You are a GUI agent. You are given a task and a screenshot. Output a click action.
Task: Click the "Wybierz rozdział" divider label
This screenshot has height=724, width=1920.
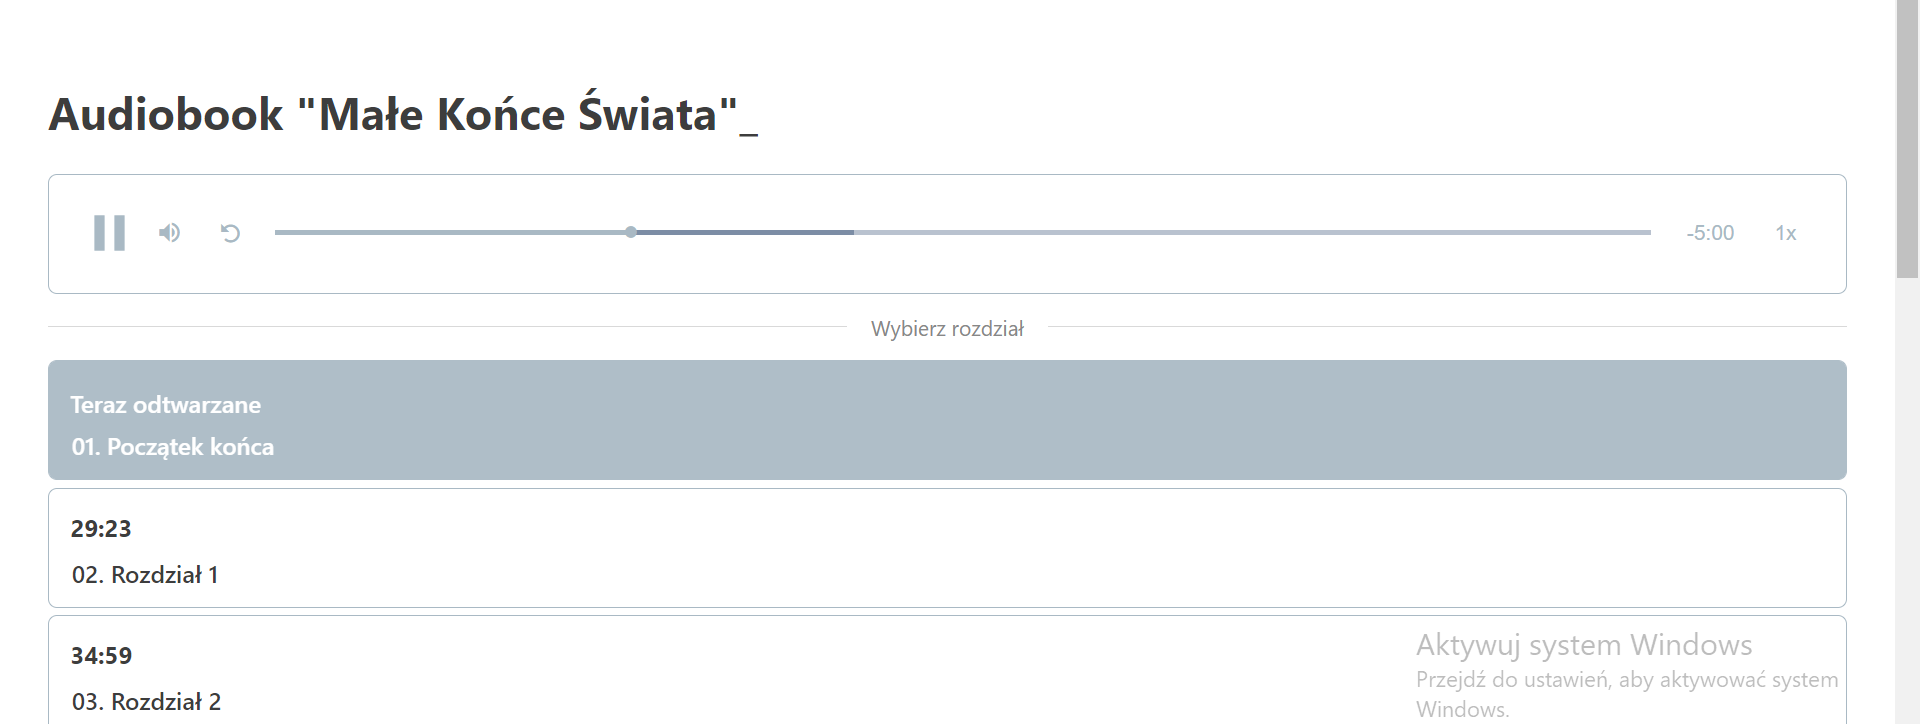pyautogui.click(x=947, y=328)
